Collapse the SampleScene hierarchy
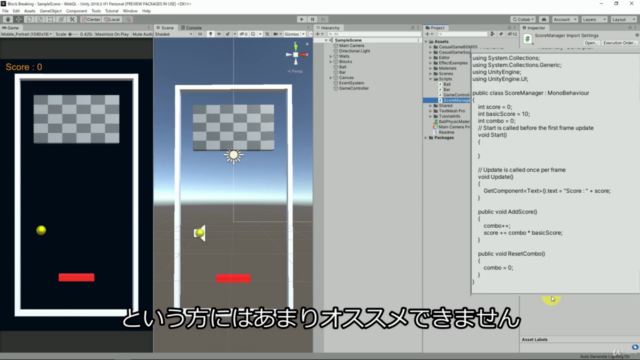The image size is (640, 360). pos(326,40)
